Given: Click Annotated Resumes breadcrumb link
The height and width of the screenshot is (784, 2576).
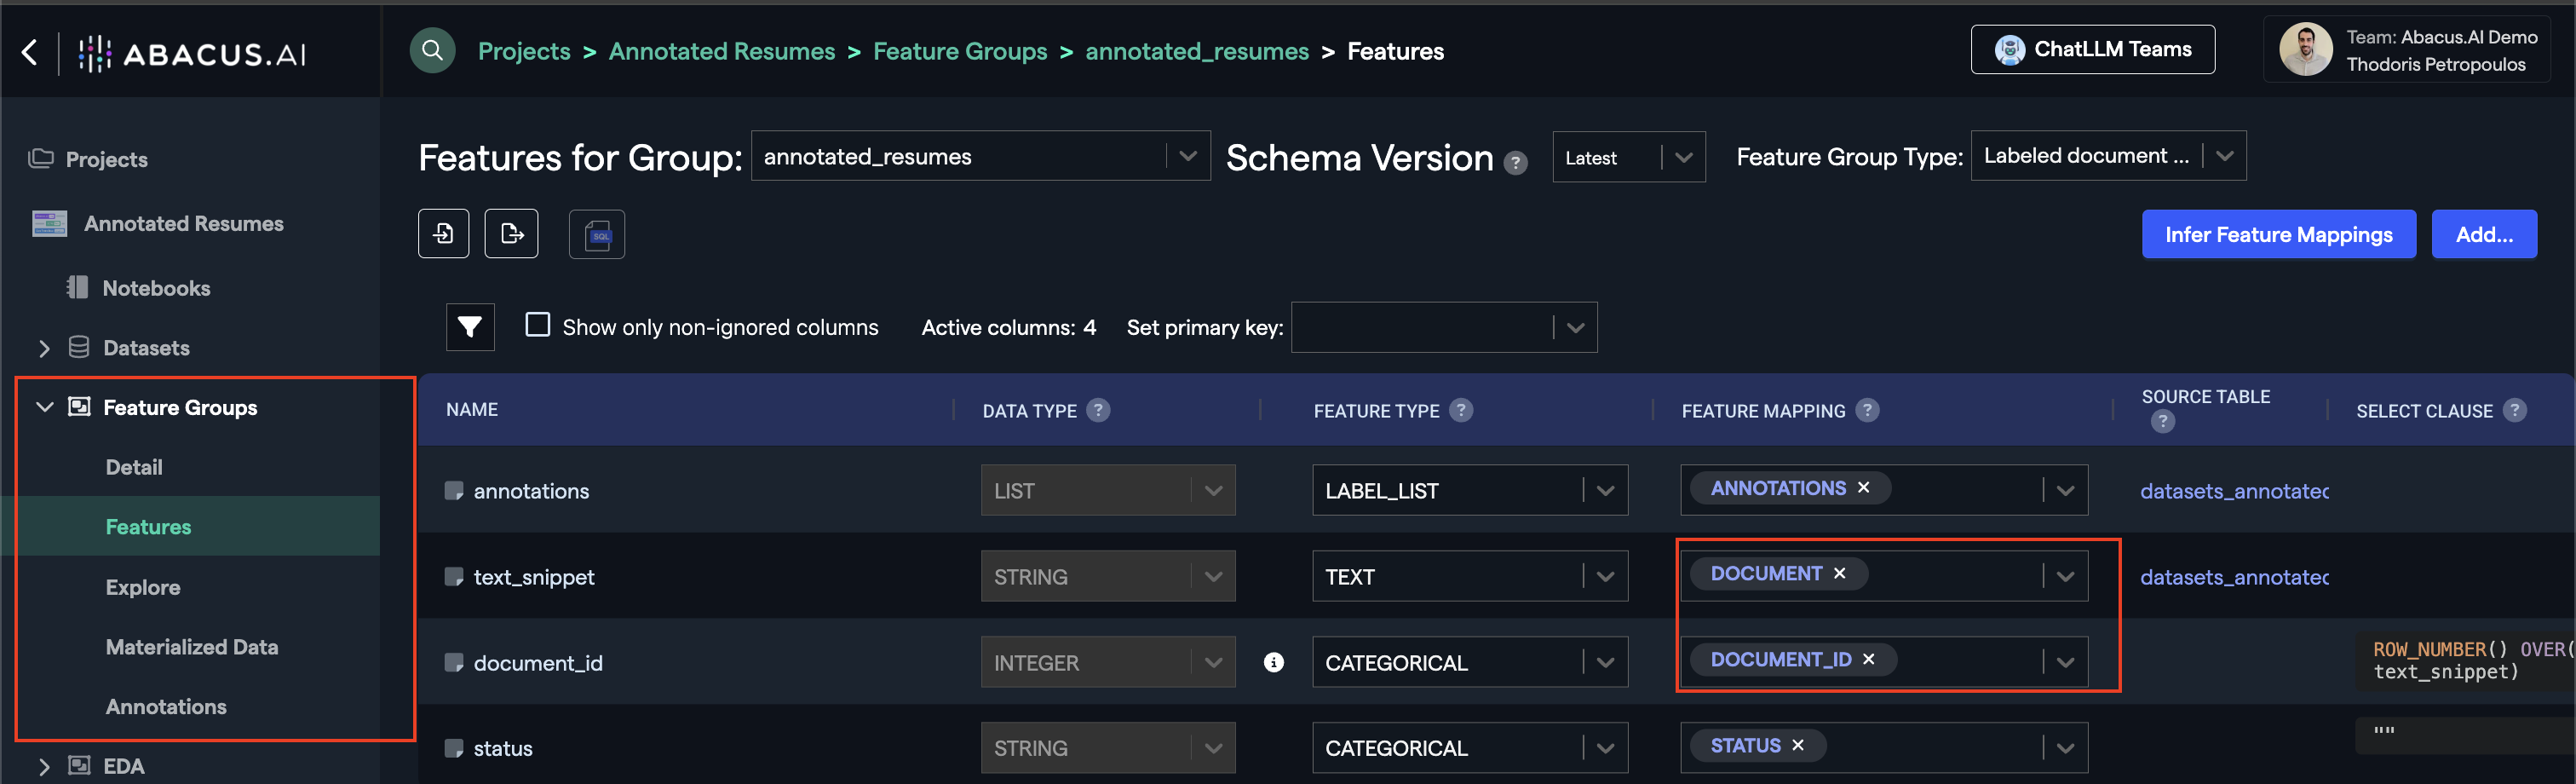Looking at the screenshot, I should coord(721,51).
